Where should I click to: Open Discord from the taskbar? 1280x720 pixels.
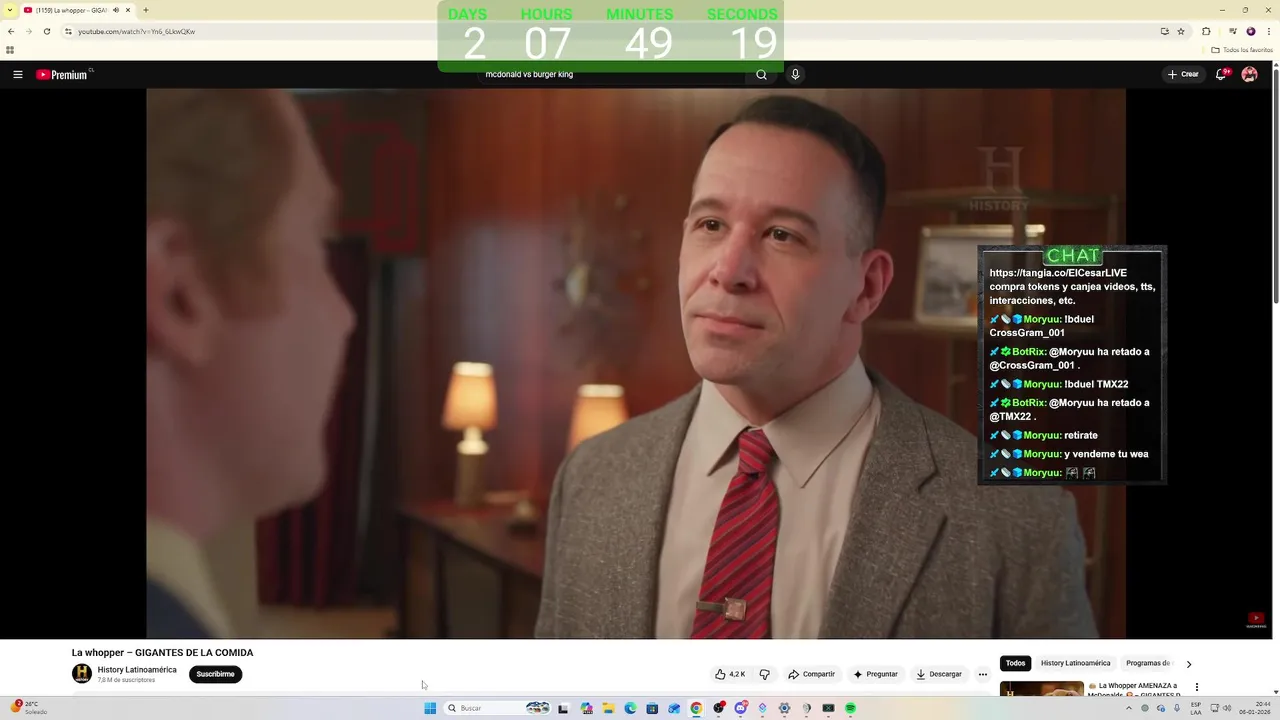click(x=740, y=708)
